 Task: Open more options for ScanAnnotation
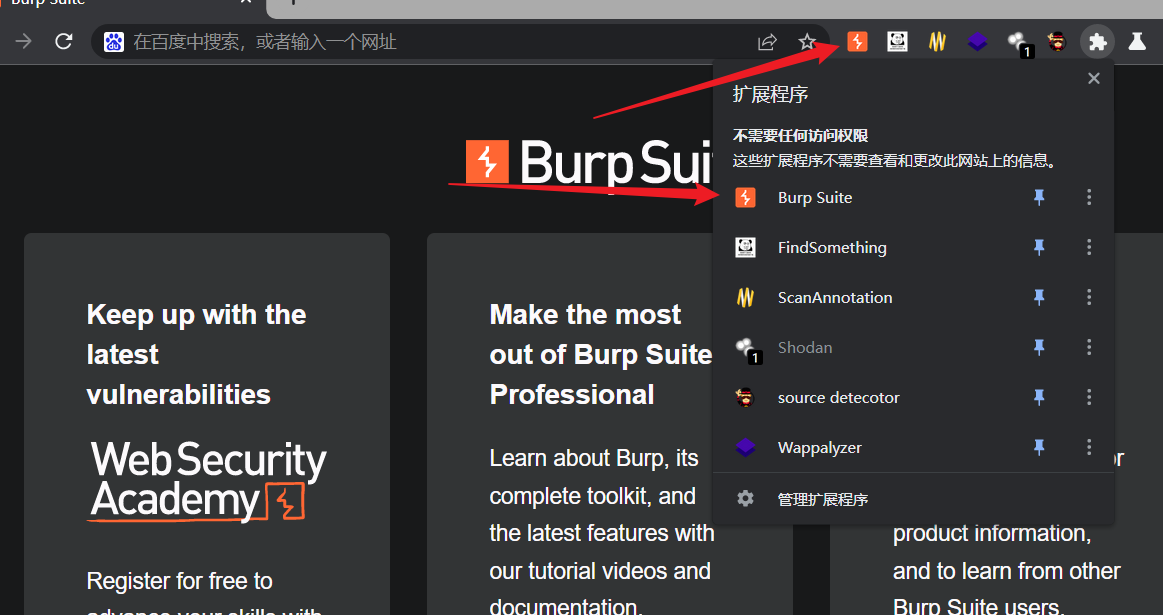[x=1089, y=297]
